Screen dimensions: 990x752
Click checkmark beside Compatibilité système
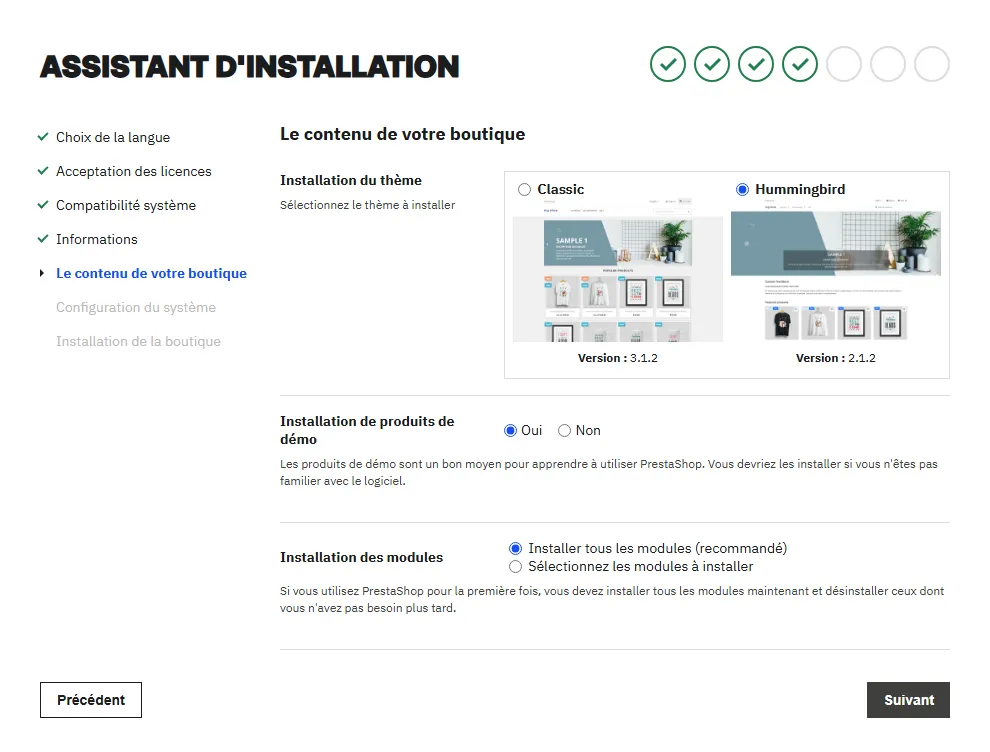[x=43, y=205]
